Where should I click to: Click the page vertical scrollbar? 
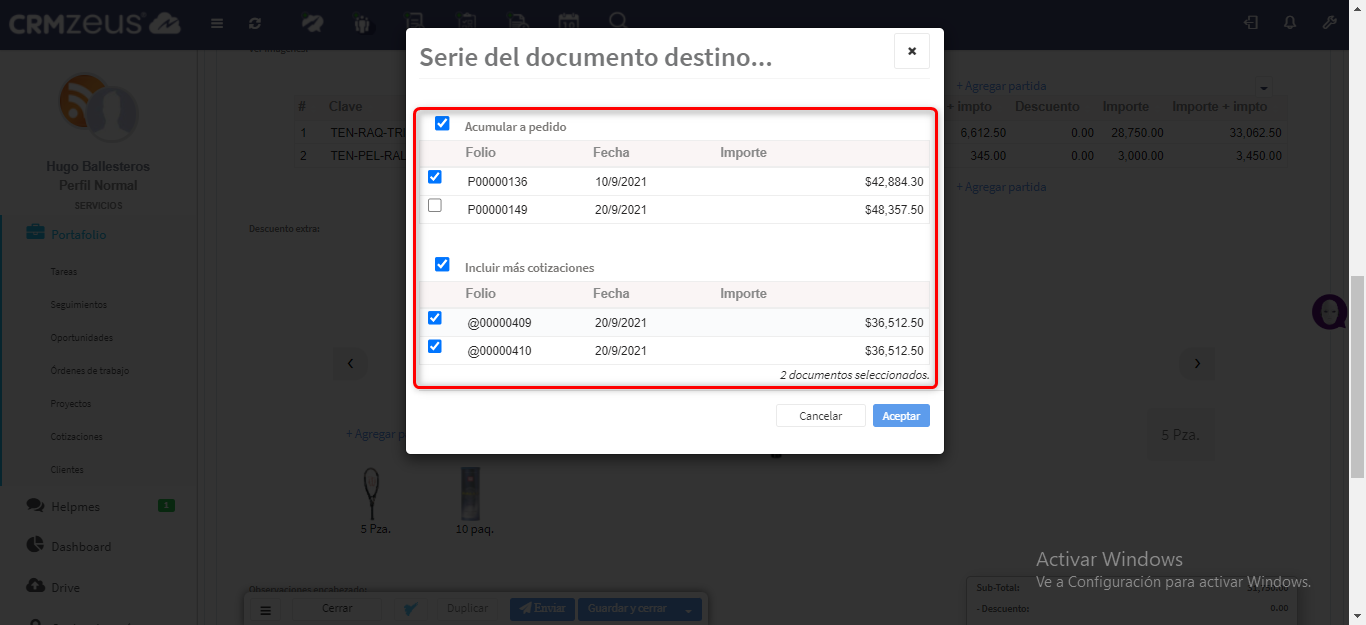coord(1357,380)
